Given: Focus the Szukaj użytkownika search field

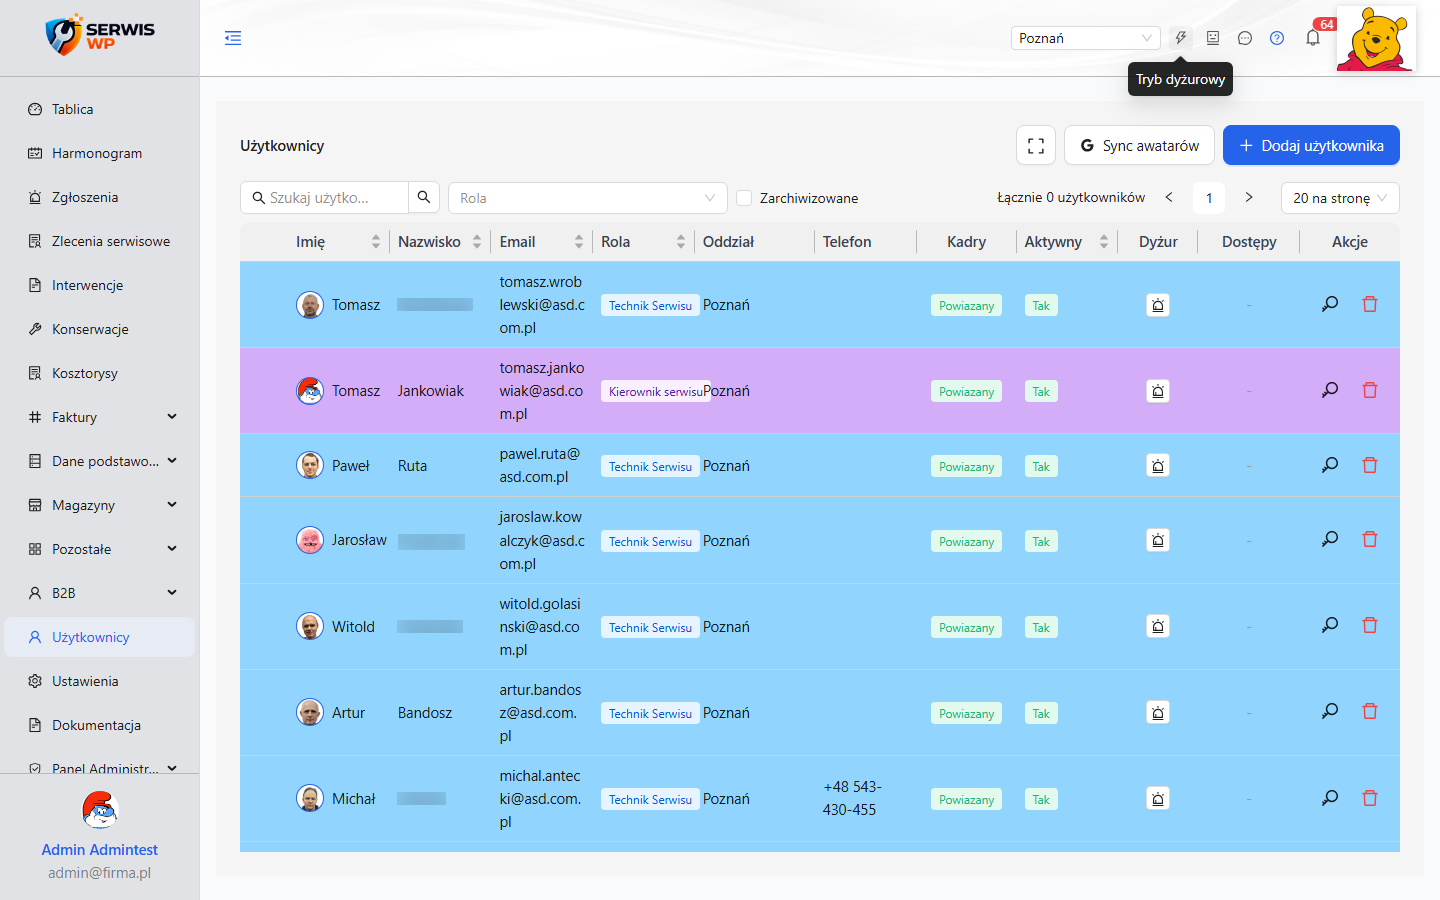Looking at the screenshot, I should [325, 198].
